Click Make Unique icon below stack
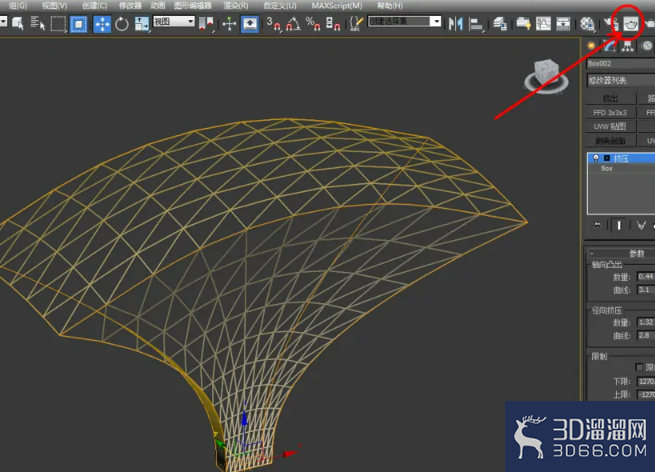 (x=641, y=225)
